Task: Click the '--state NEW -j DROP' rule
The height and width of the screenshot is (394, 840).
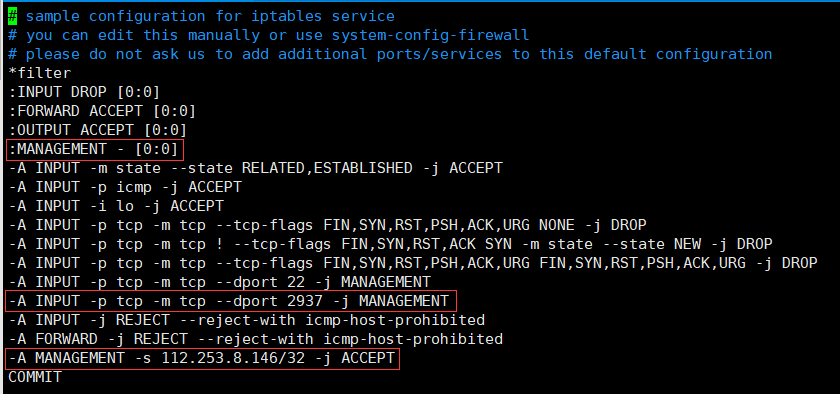Action: pyautogui.click(x=391, y=244)
